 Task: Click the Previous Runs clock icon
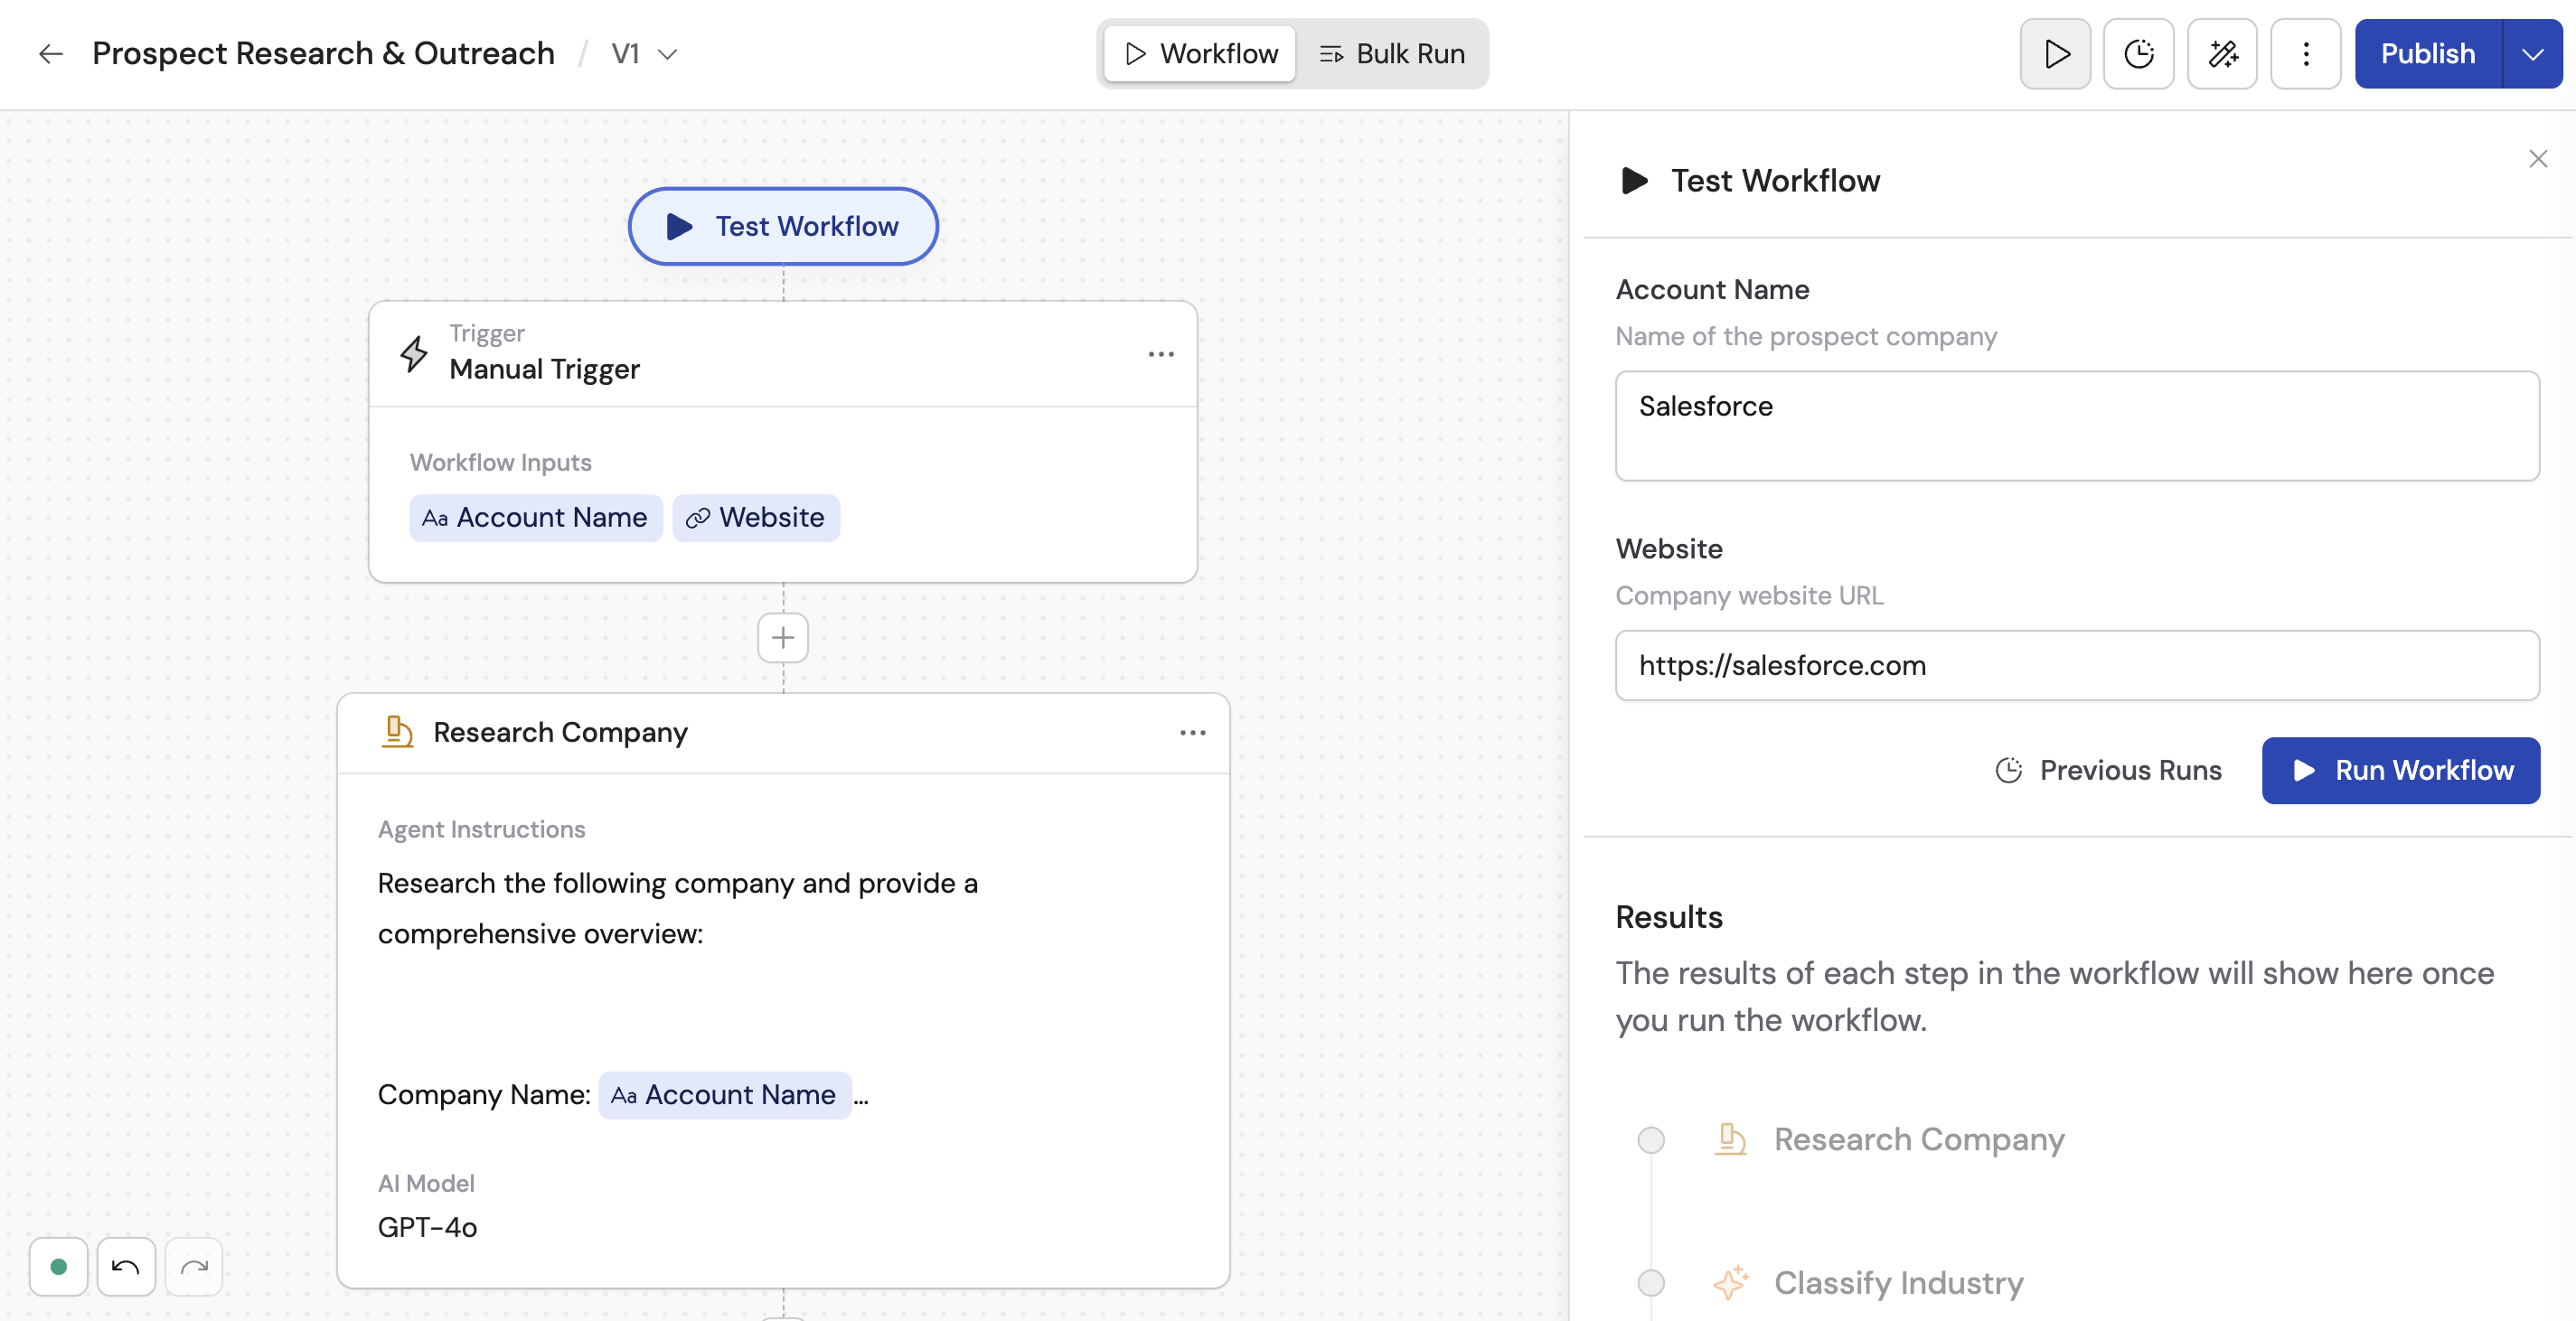2009,770
